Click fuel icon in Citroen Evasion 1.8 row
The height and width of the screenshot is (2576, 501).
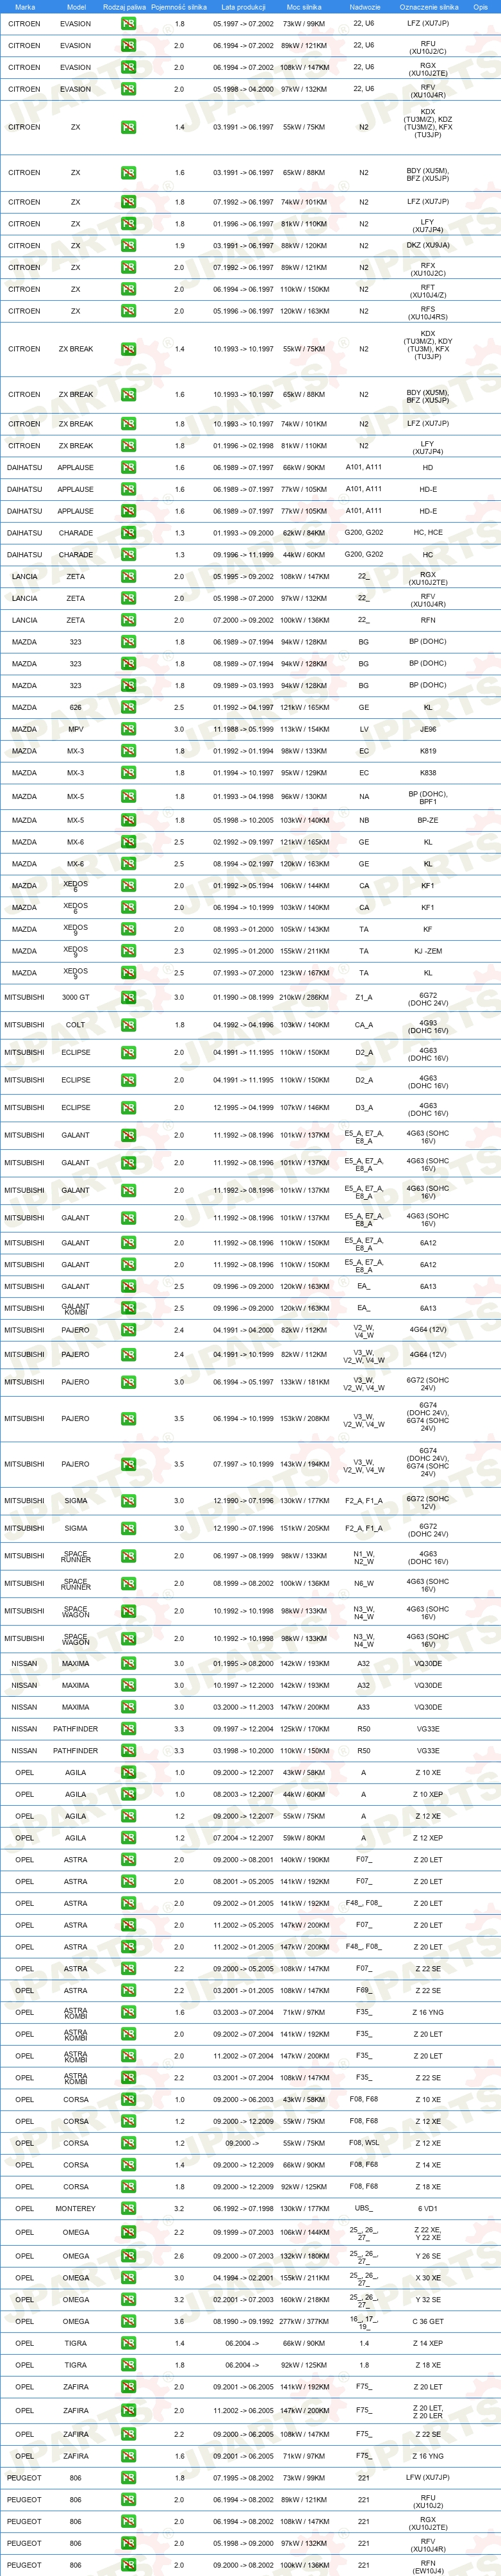tap(128, 24)
